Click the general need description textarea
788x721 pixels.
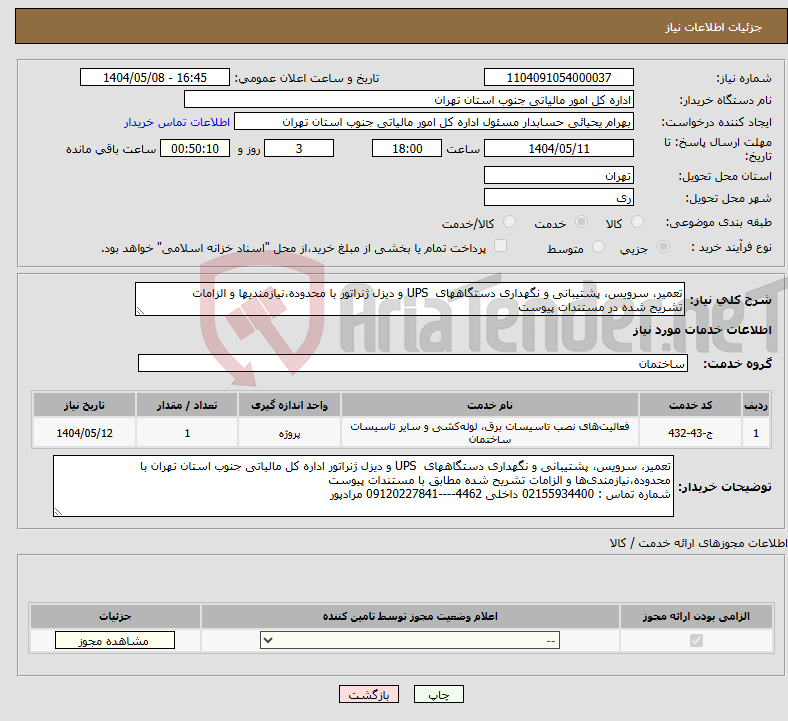point(410,299)
